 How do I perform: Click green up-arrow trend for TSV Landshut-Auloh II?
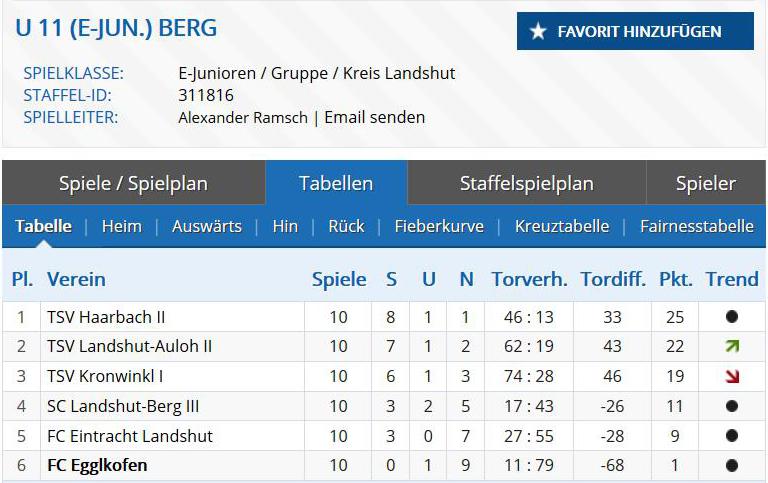coord(732,347)
